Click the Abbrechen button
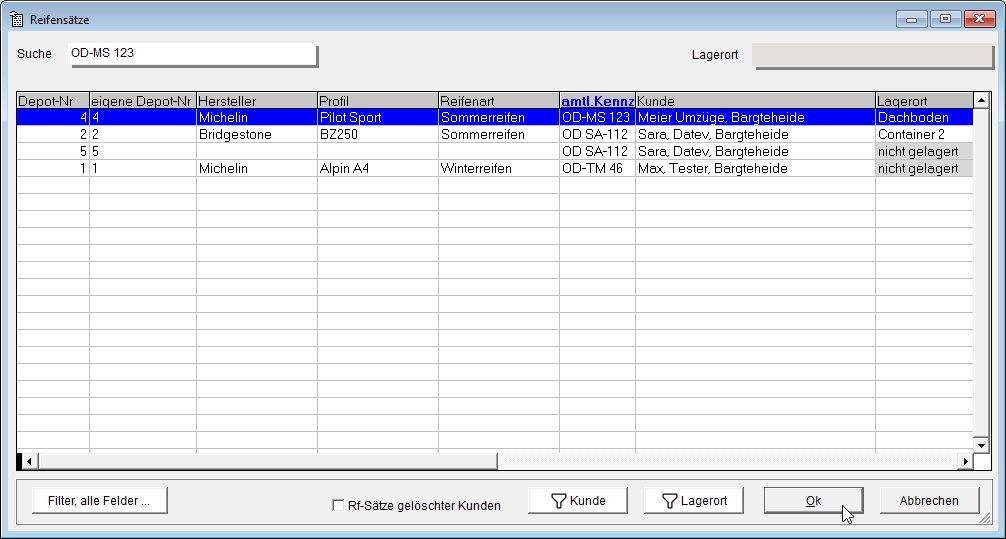Image resolution: width=1006 pixels, height=539 pixels. pyautogui.click(x=929, y=500)
